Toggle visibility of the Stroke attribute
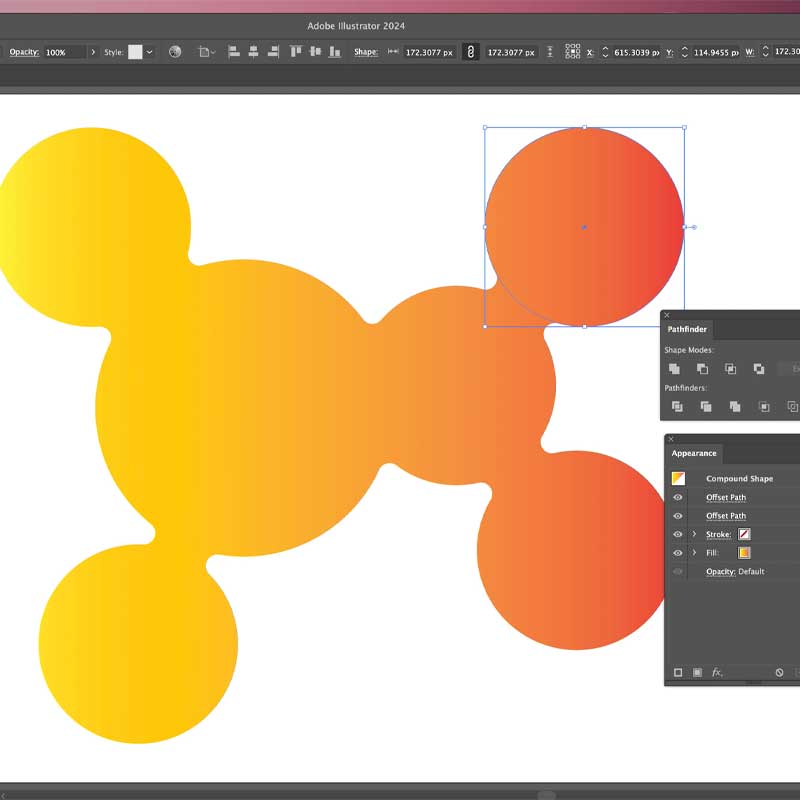 (677, 533)
